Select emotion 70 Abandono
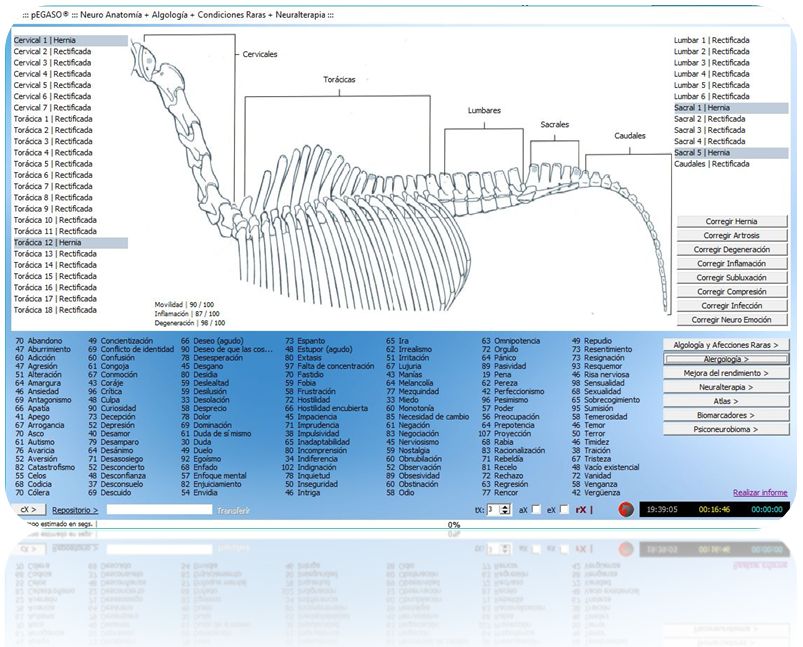The image size is (803, 647). (38, 341)
